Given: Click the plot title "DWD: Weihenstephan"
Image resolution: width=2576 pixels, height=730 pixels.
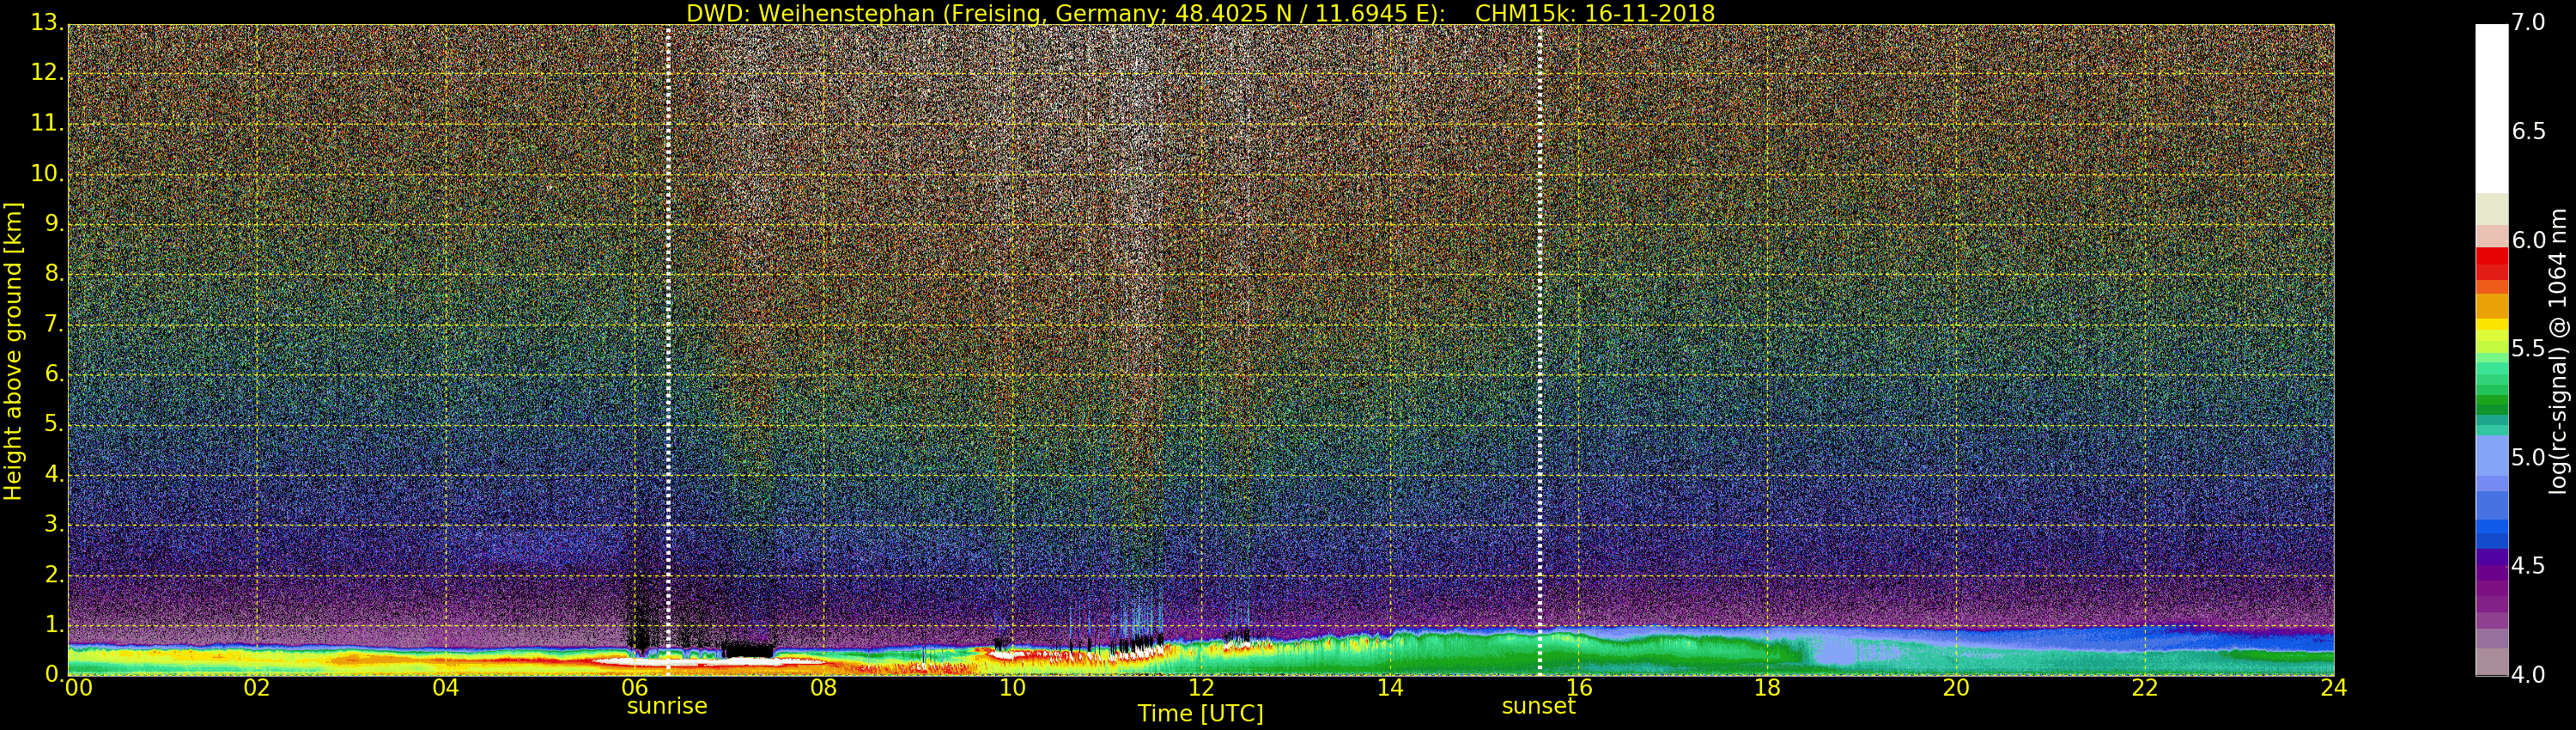Looking at the screenshot, I should tap(1199, 13).
